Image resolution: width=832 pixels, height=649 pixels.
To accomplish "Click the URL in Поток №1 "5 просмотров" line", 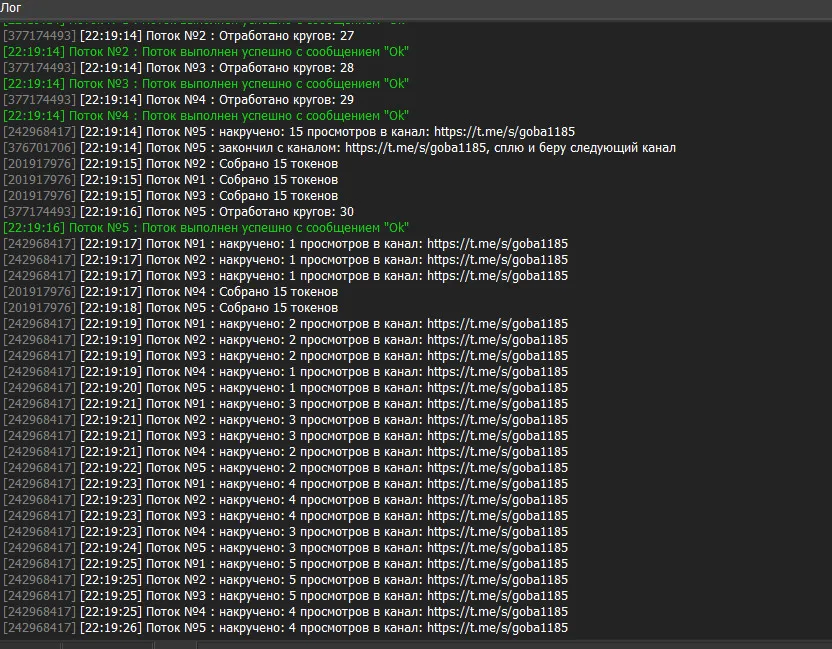I will pyautogui.click(x=497, y=564).
